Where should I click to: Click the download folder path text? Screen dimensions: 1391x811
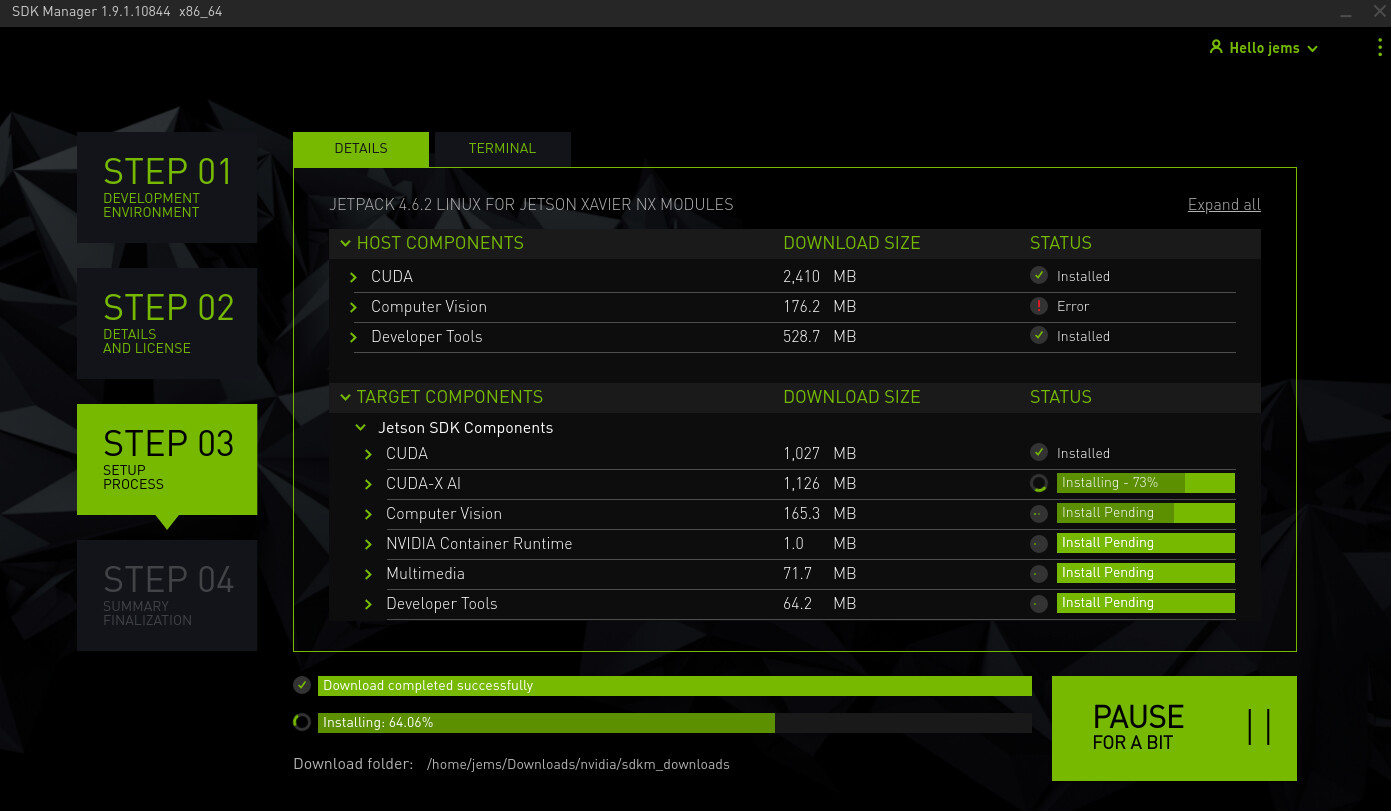(578, 765)
